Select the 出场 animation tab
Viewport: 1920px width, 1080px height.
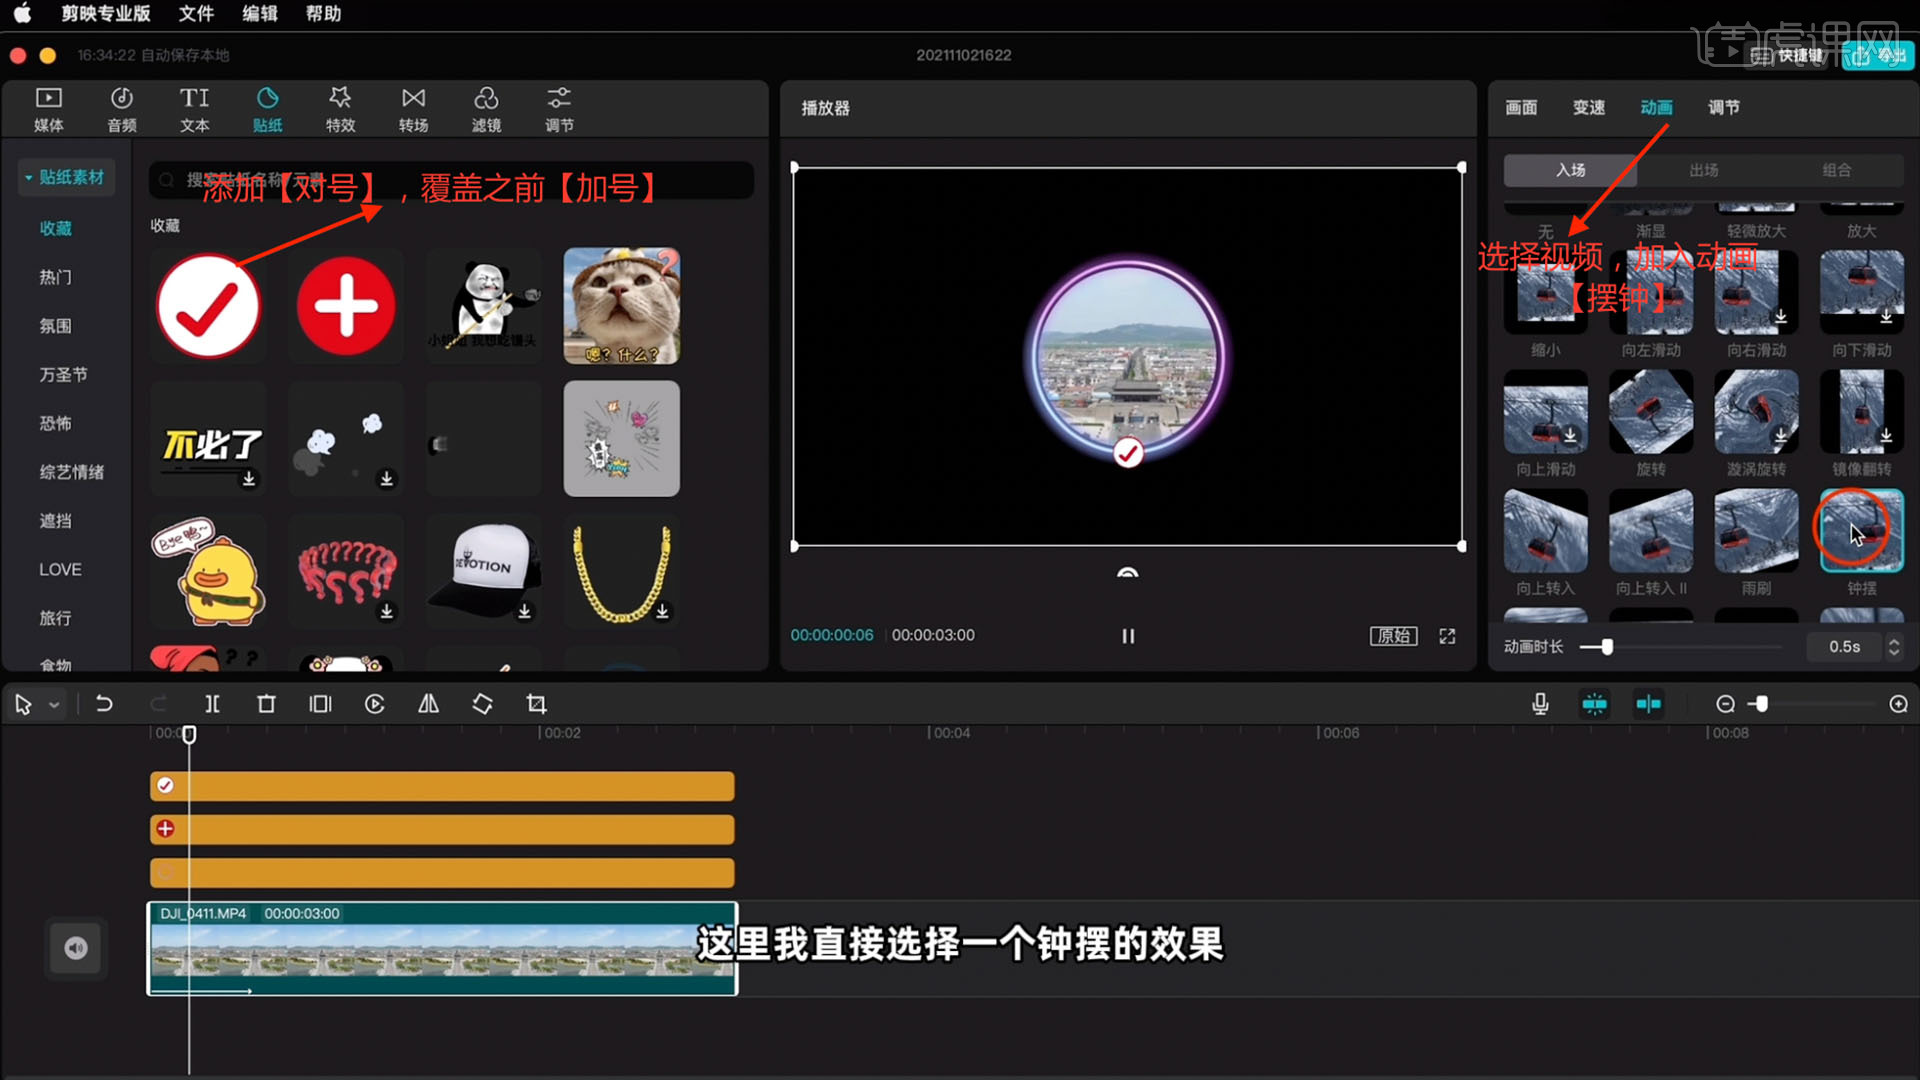(1703, 170)
